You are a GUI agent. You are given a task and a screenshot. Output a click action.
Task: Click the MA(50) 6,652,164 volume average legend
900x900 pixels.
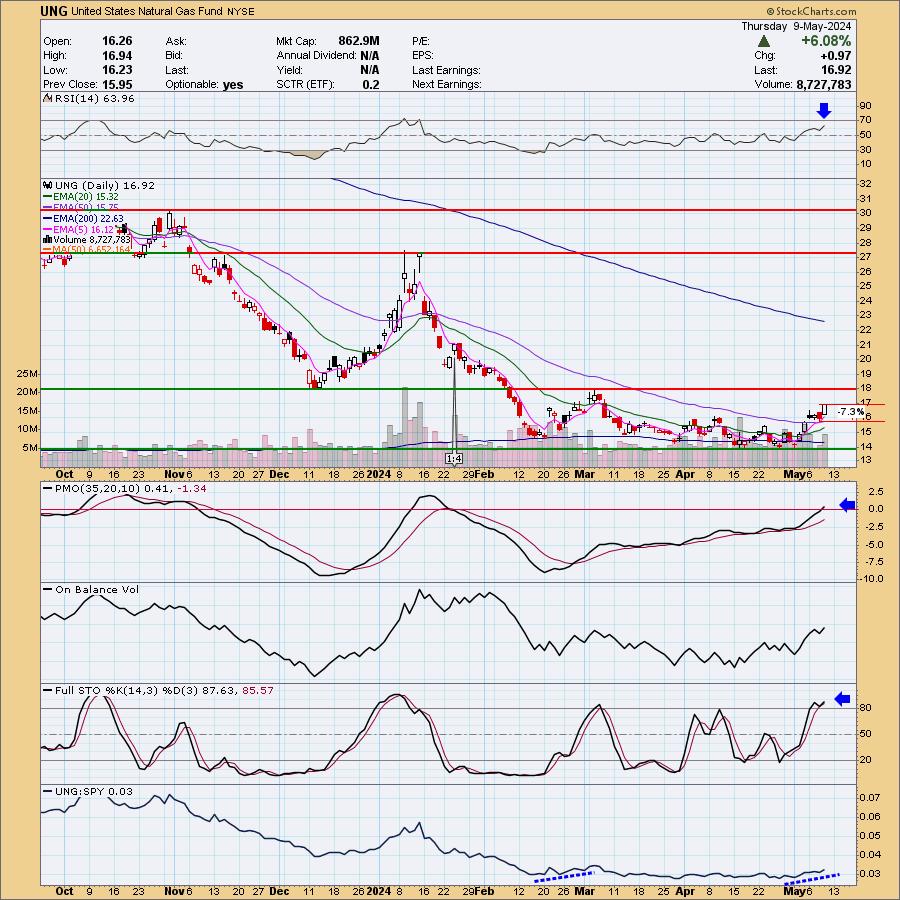point(91,250)
